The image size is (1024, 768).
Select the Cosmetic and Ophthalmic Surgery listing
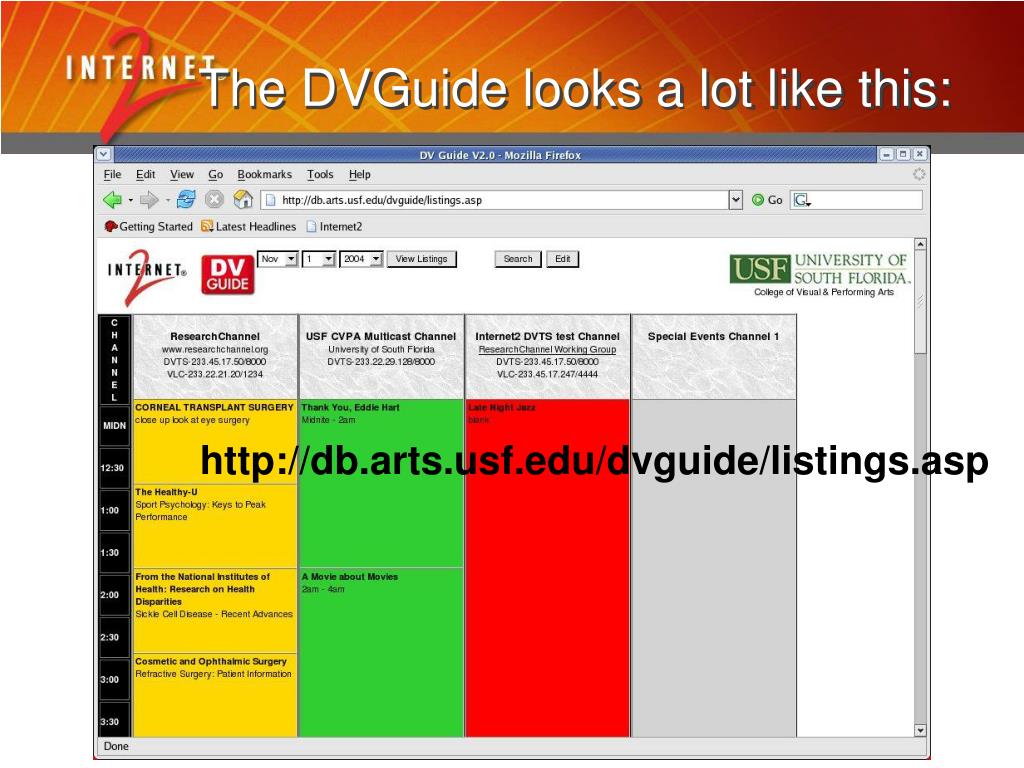[214, 696]
